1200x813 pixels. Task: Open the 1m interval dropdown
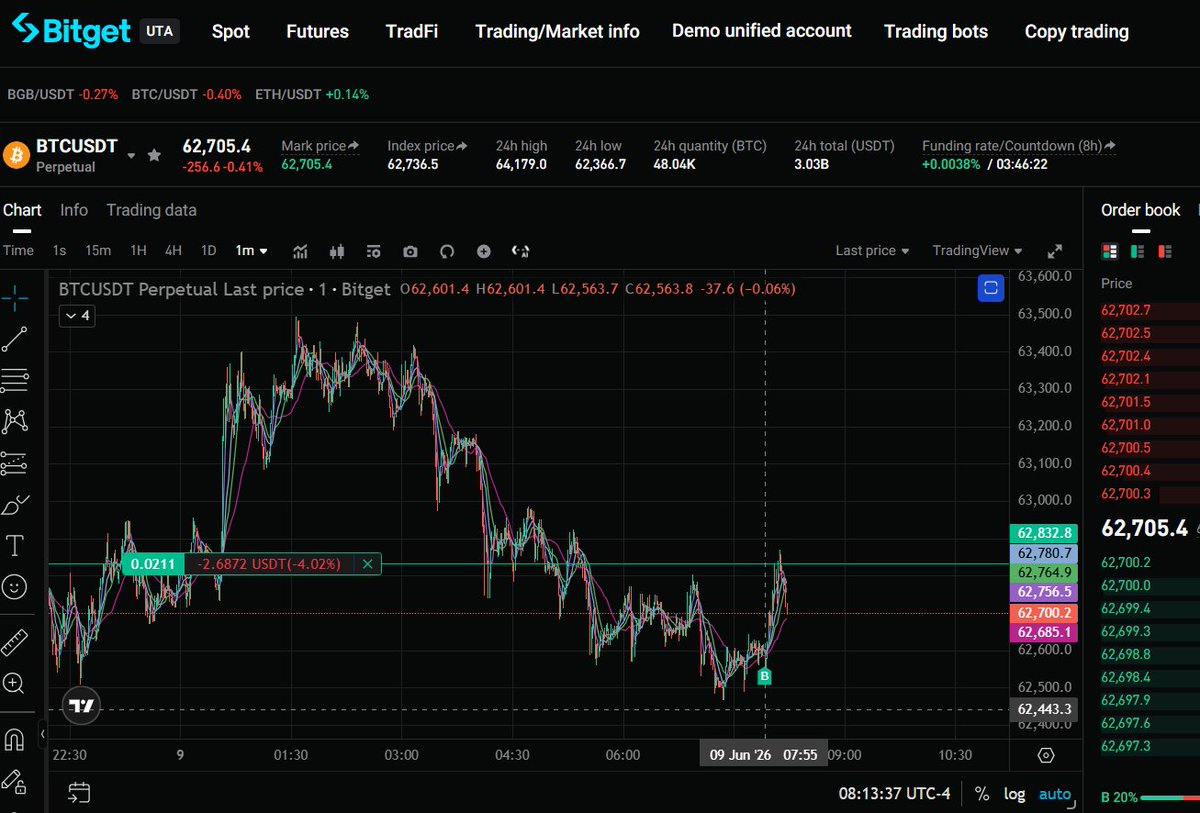tap(251, 251)
